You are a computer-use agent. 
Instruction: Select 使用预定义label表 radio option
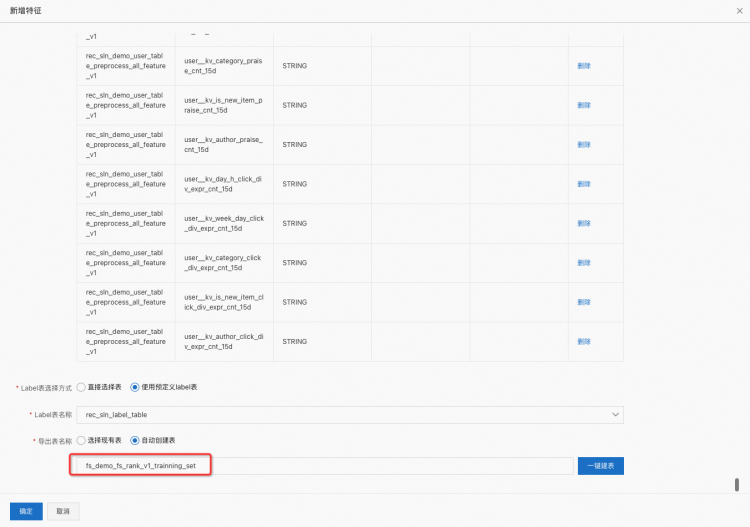click(135, 387)
